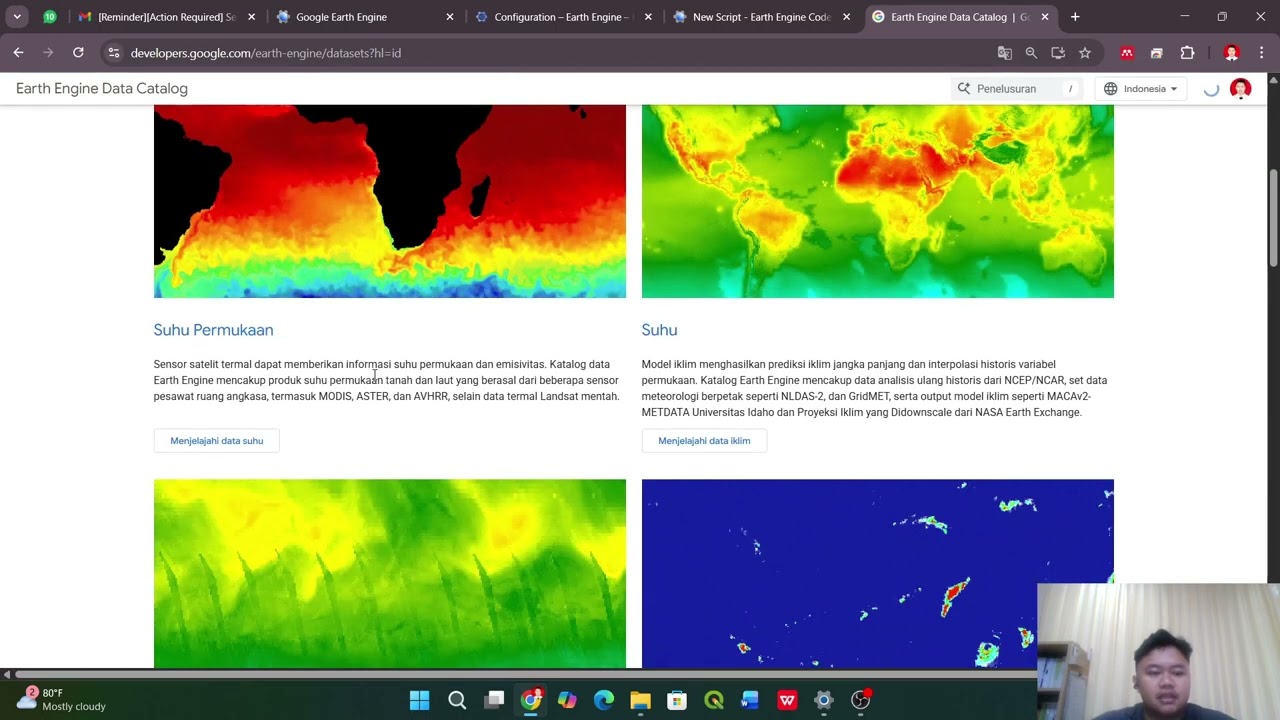1280x720 pixels.
Task: Open the Suhu Permukaan heading link
Action: [x=213, y=330]
